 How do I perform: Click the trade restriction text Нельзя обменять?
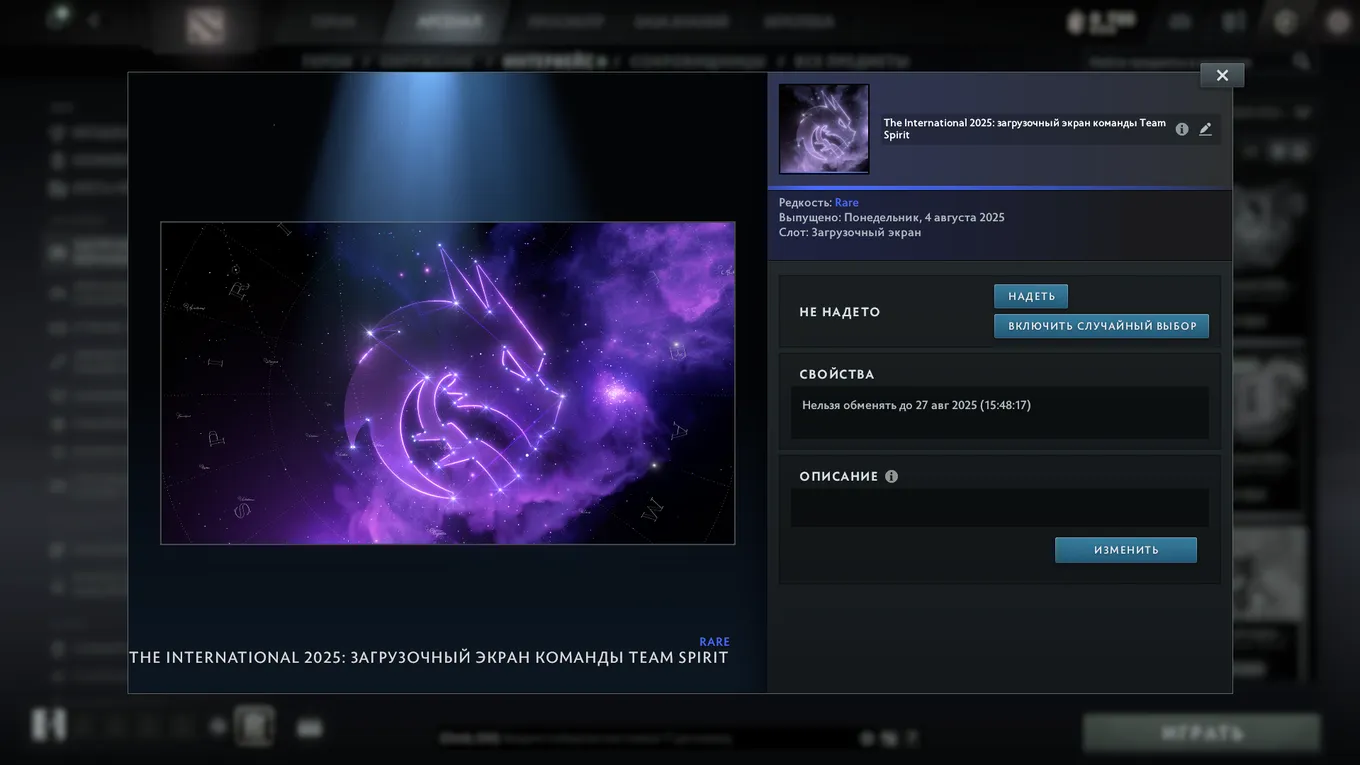click(x=916, y=406)
